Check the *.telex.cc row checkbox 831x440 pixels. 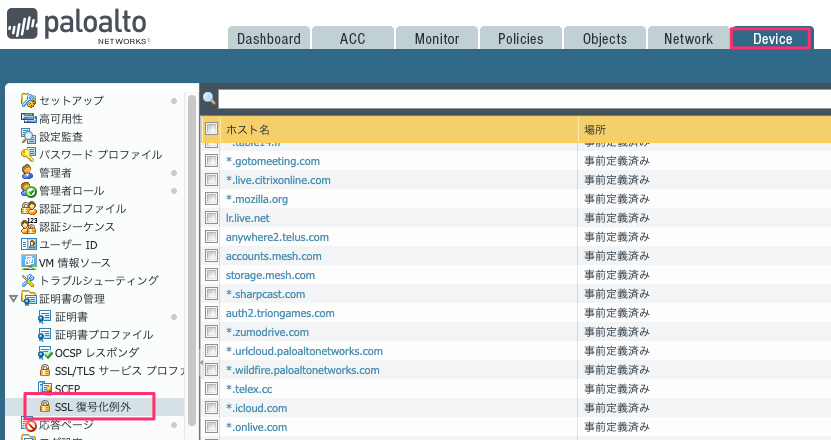pyautogui.click(x=211, y=389)
